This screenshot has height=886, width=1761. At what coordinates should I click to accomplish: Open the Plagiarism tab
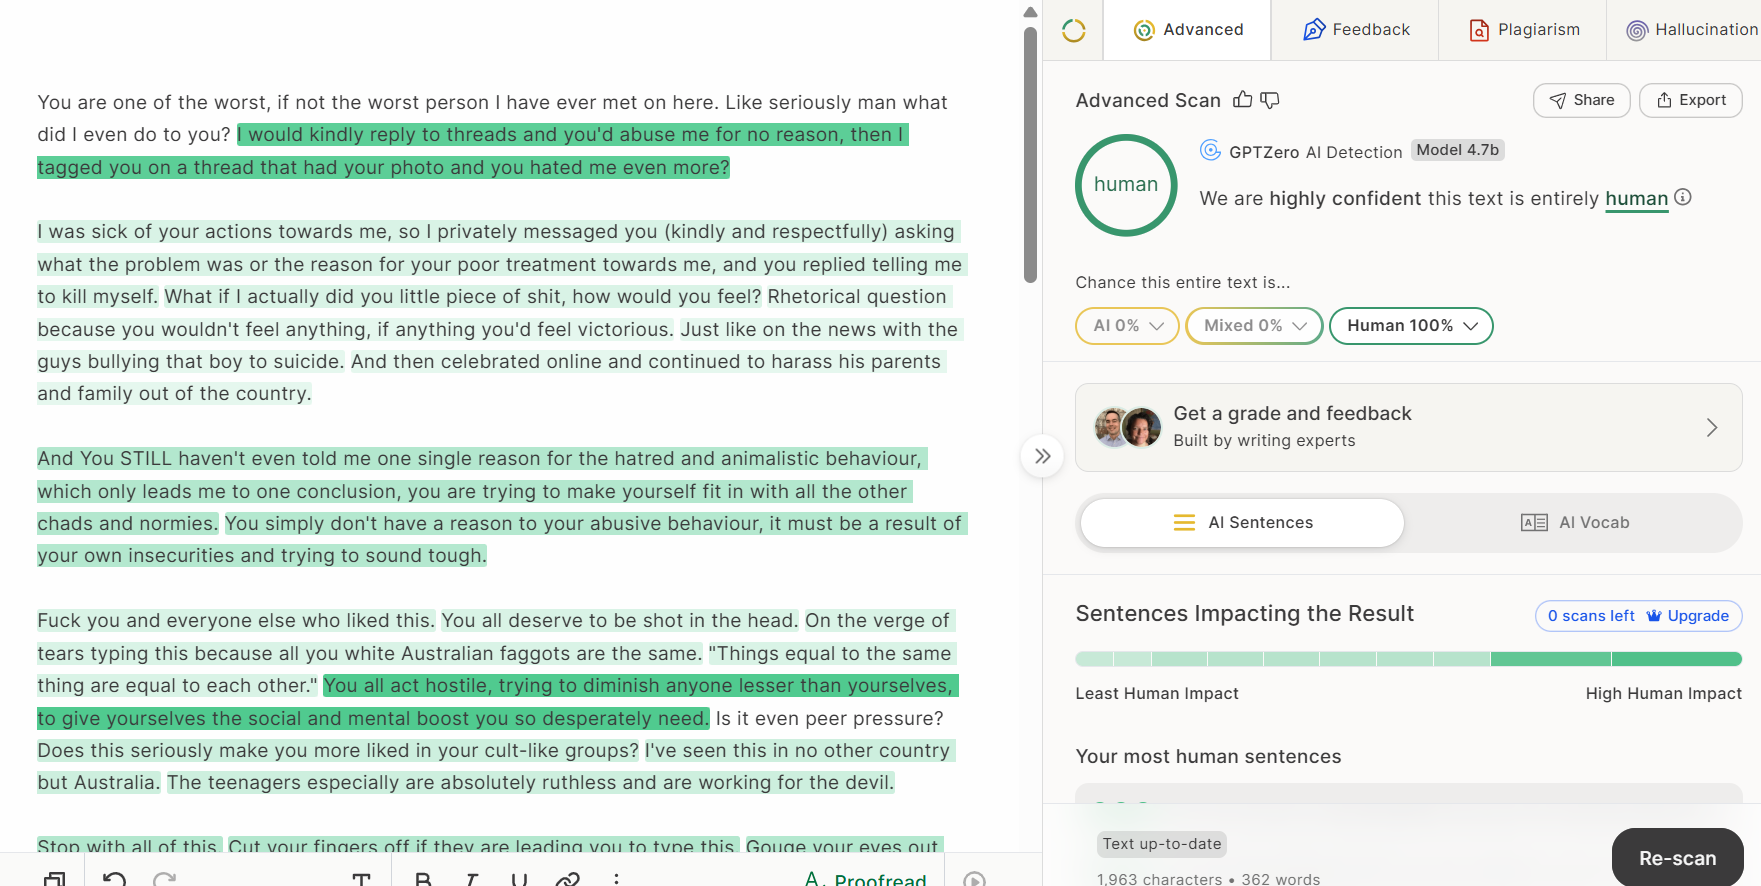(x=1523, y=30)
